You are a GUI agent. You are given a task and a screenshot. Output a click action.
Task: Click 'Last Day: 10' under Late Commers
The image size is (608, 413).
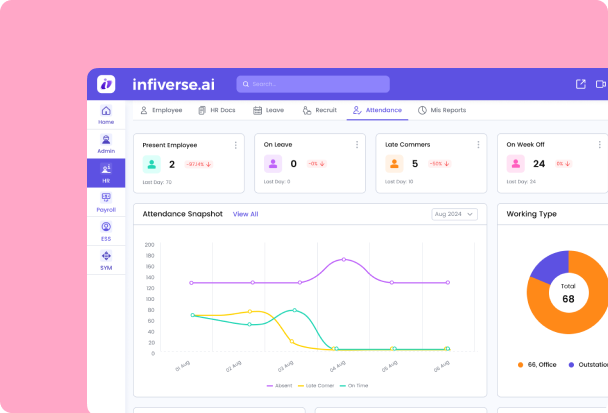[399, 181]
